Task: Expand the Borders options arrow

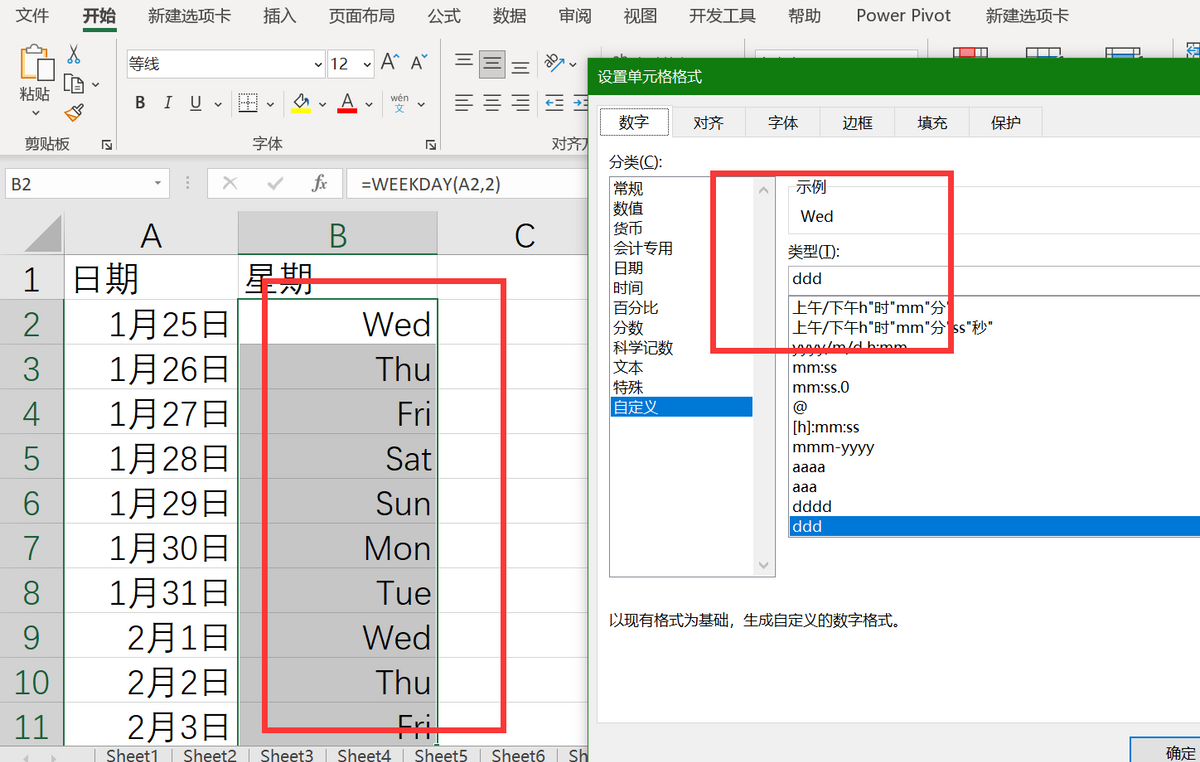Action: pos(272,104)
